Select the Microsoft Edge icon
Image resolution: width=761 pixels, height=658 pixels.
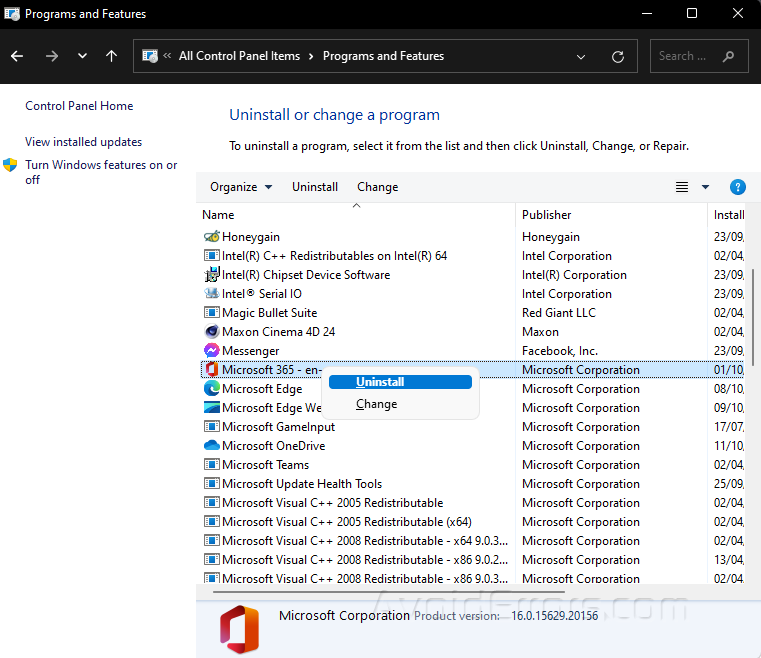[x=211, y=389]
